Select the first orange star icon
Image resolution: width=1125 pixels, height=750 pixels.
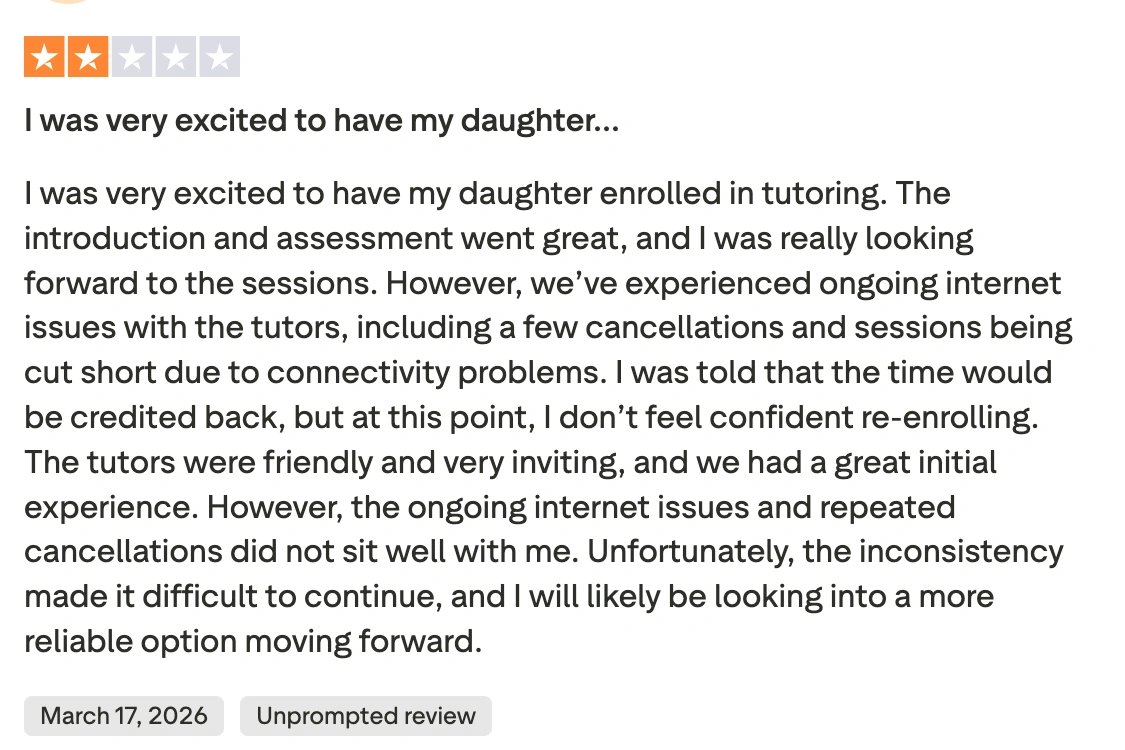(x=42, y=57)
